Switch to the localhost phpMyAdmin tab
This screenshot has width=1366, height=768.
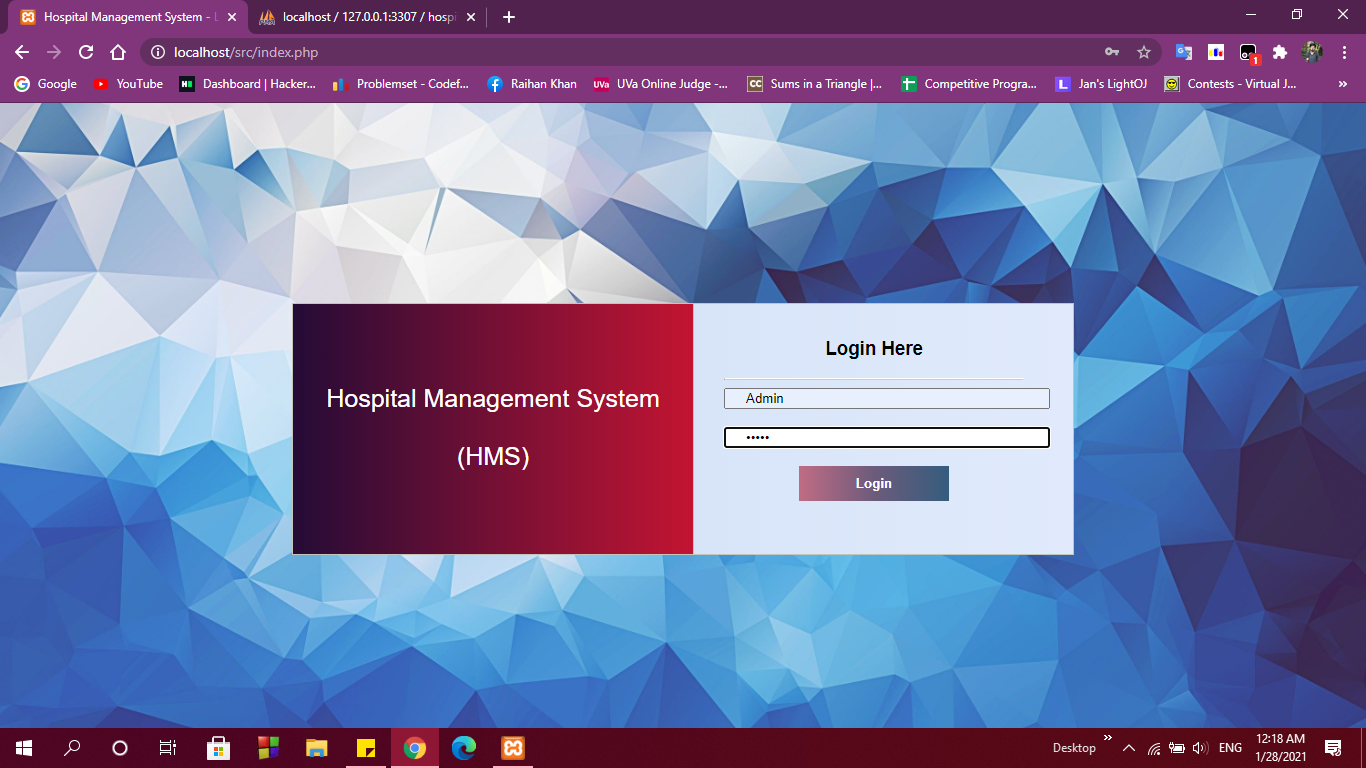360,16
